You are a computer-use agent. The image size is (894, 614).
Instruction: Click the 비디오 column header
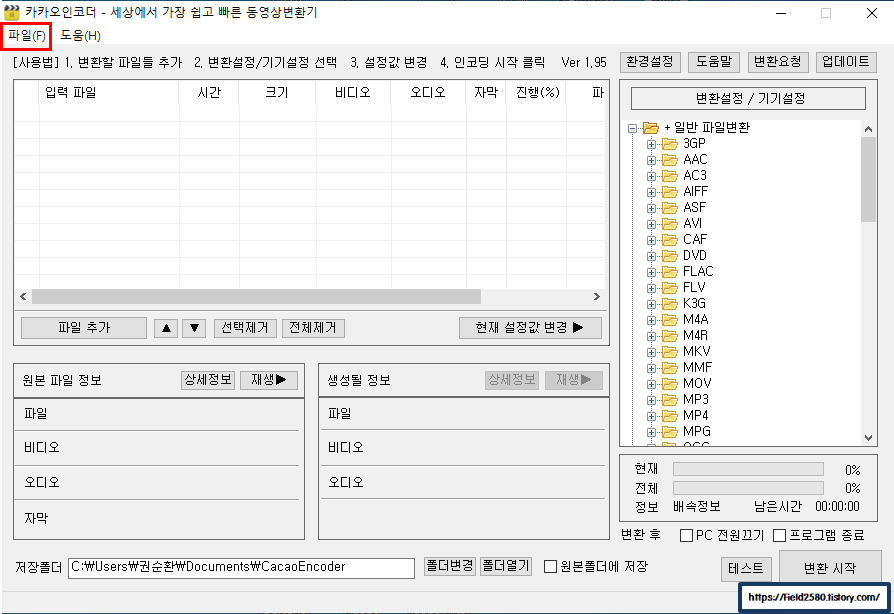[x=353, y=93]
